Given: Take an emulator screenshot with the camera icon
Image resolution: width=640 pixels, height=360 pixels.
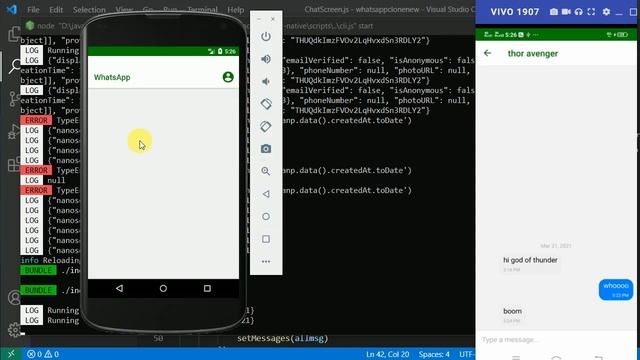Looking at the screenshot, I should [266, 149].
